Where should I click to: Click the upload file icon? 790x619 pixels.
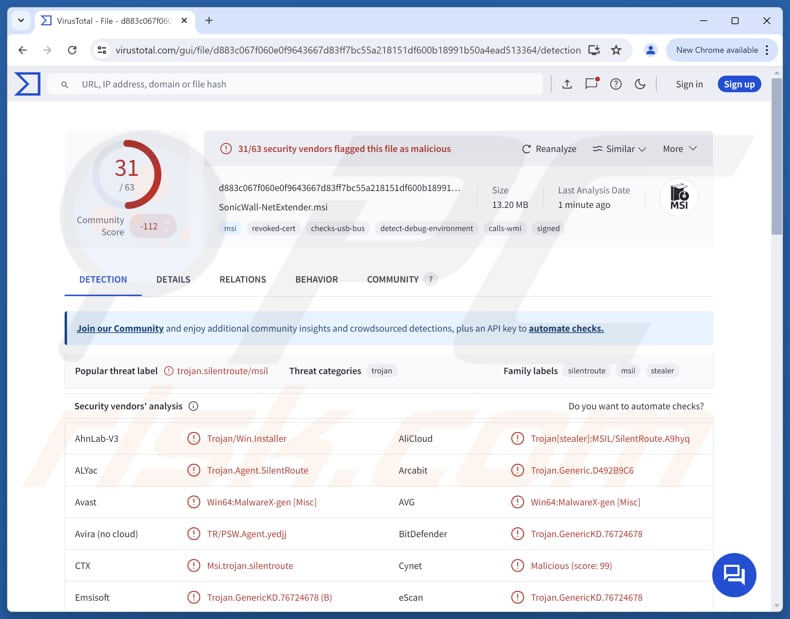point(567,84)
